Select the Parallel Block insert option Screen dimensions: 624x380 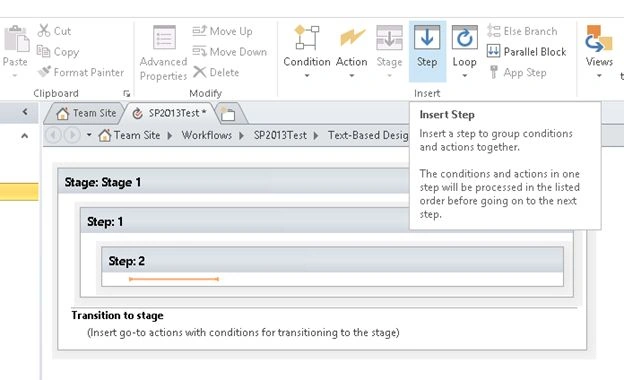(x=526, y=51)
